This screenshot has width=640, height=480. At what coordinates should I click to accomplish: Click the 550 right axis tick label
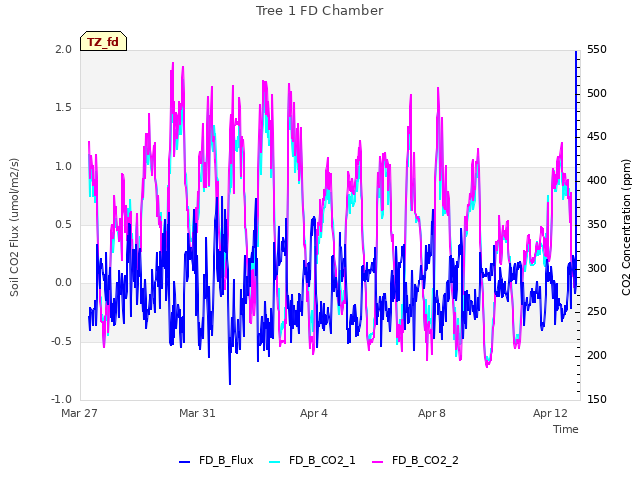tap(597, 49)
